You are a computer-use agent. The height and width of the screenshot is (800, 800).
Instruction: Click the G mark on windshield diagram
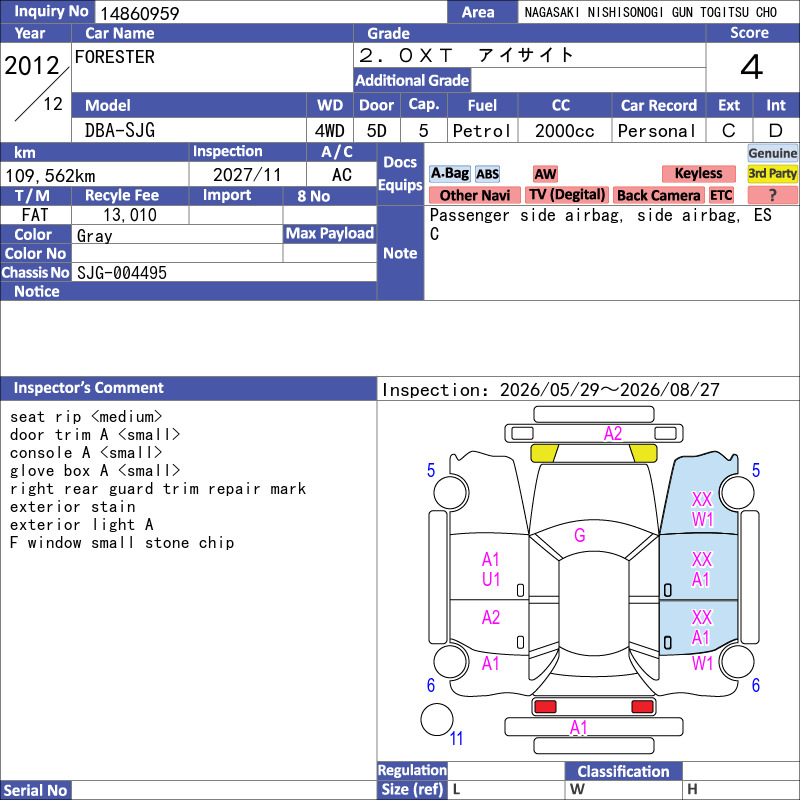[x=580, y=535]
